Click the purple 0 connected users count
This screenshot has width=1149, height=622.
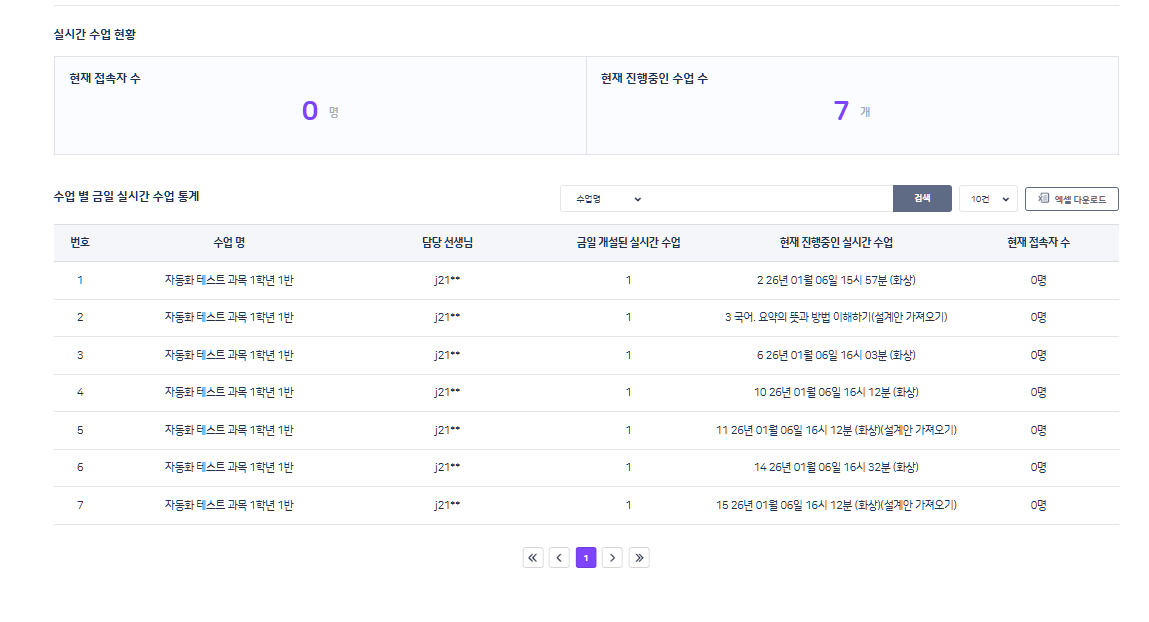click(310, 111)
